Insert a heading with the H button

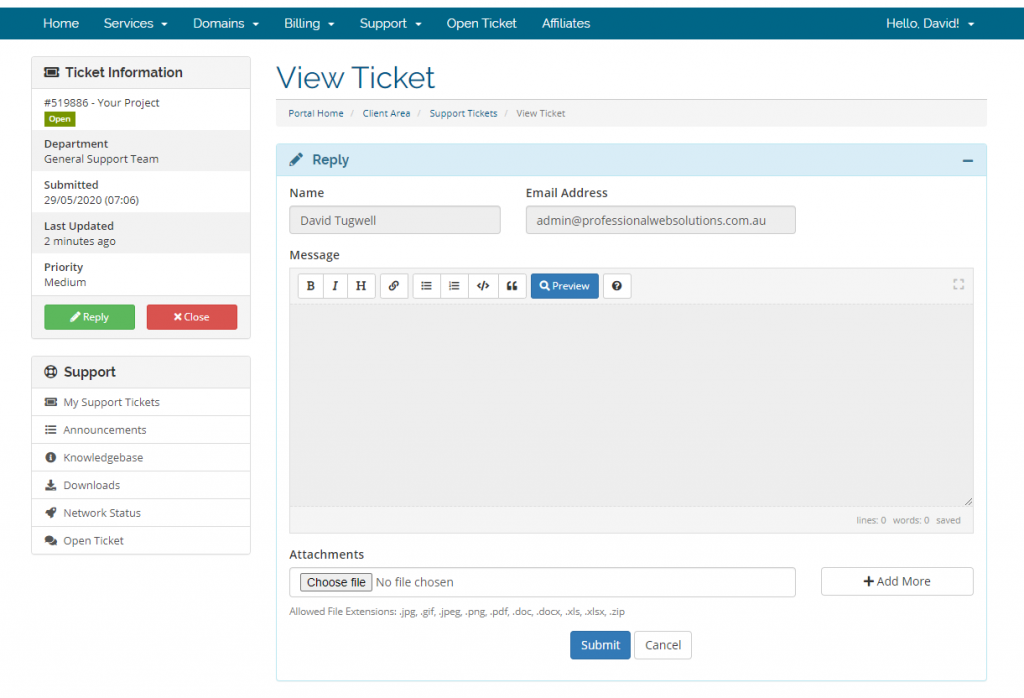[361, 286]
